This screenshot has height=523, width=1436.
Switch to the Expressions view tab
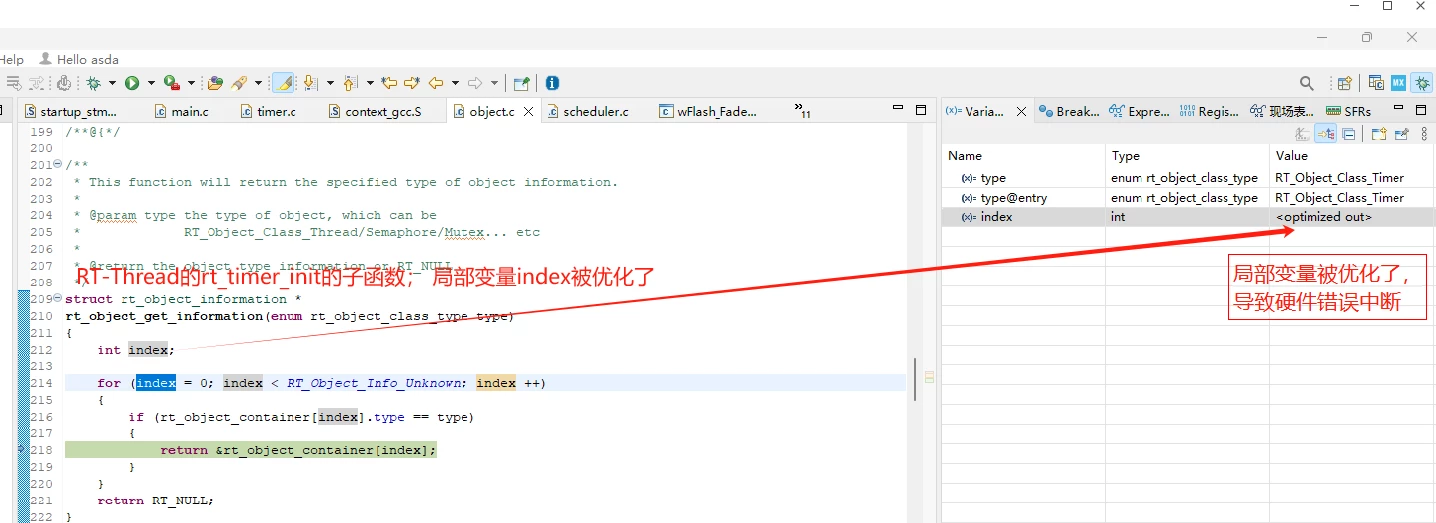1139,112
